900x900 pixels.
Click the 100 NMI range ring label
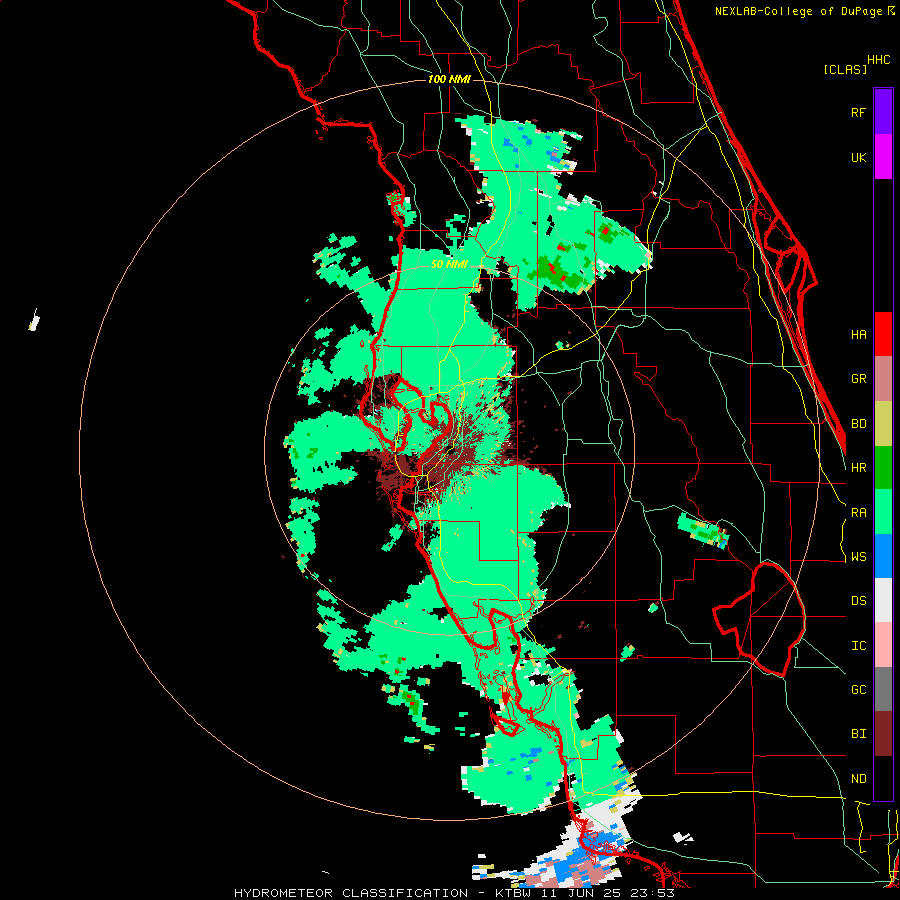(x=449, y=79)
